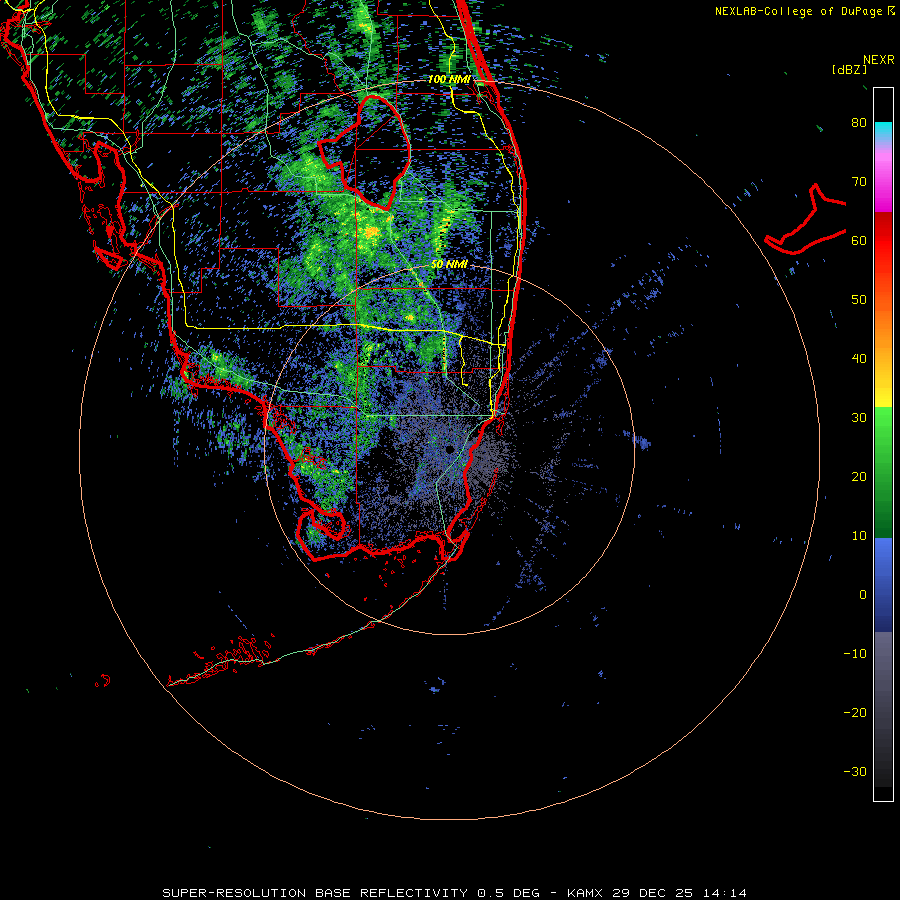Click the NEXLAB-College of DuPage label
Screen dimensions: 900x900
pyautogui.click(x=799, y=11)
